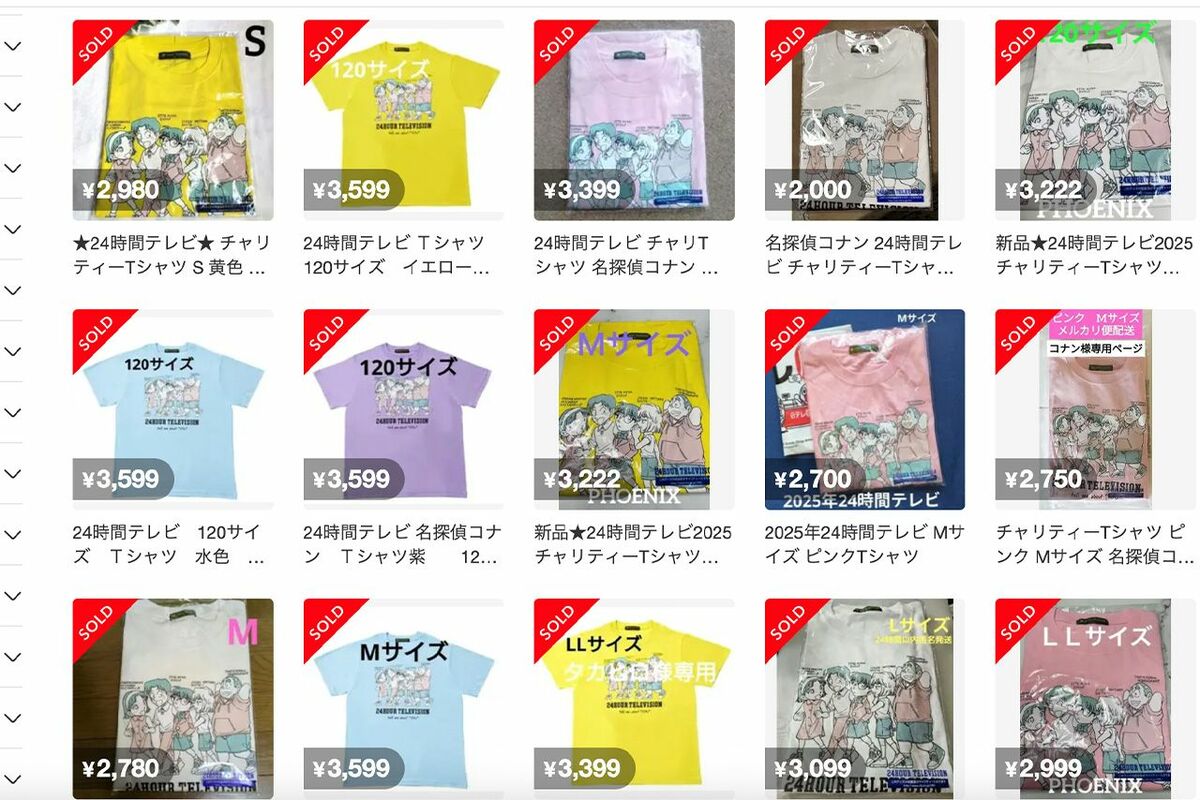This screenshot has height=800, width=1200.
Task: Click the title link ★24時間テレビ★ チャリティーTシャツ S 黄色
Action: coord(170,255)
